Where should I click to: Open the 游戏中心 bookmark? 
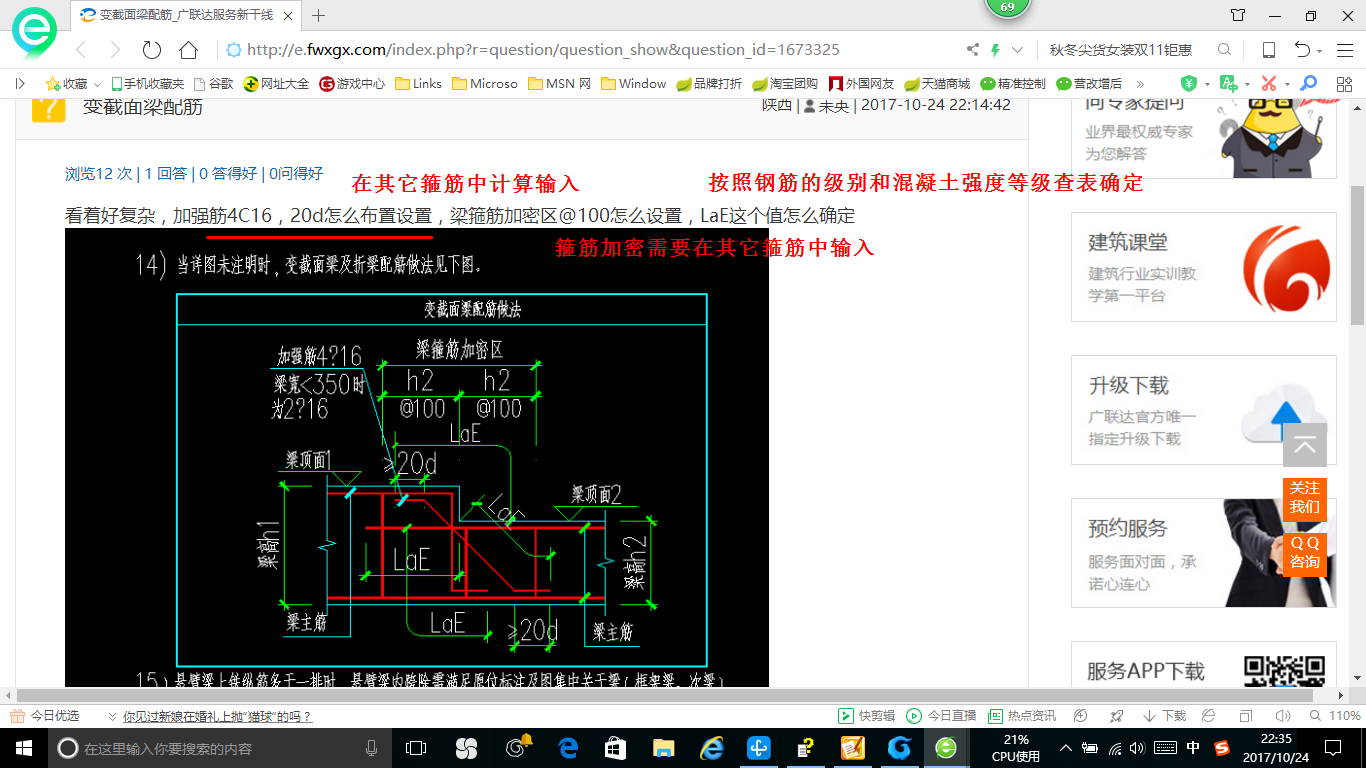352,84
